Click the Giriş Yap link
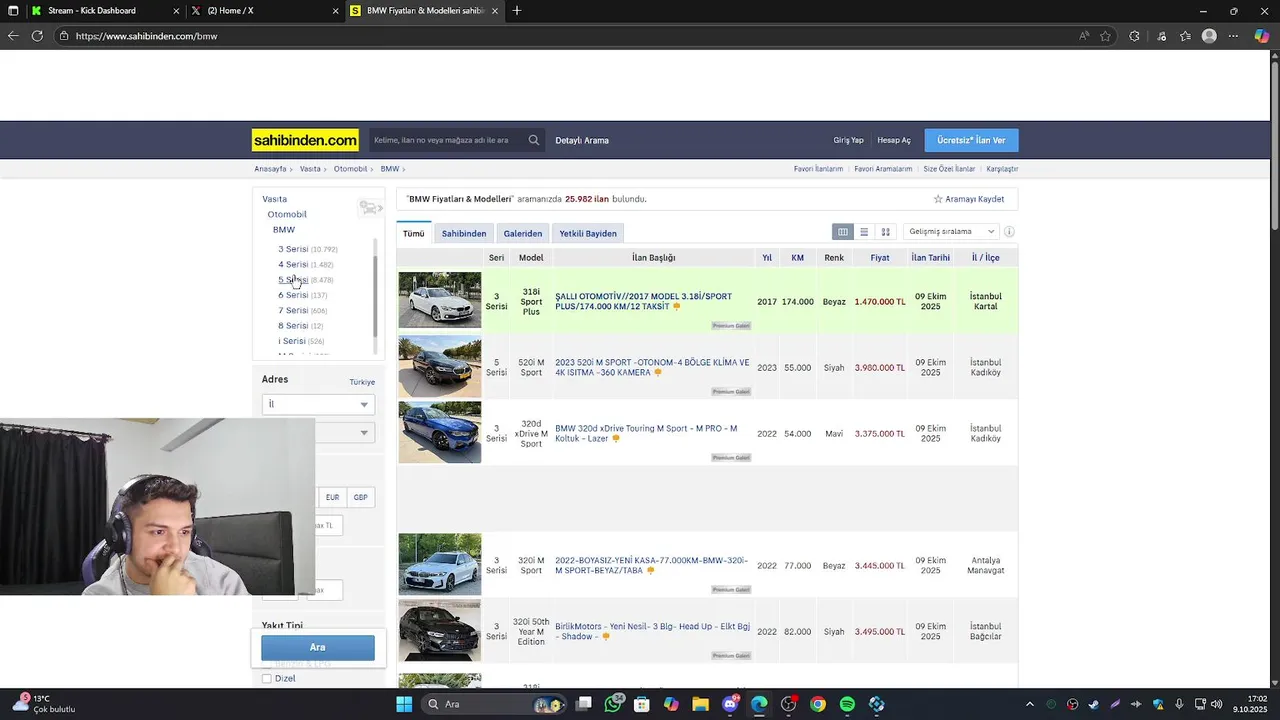 click(848, 140)
